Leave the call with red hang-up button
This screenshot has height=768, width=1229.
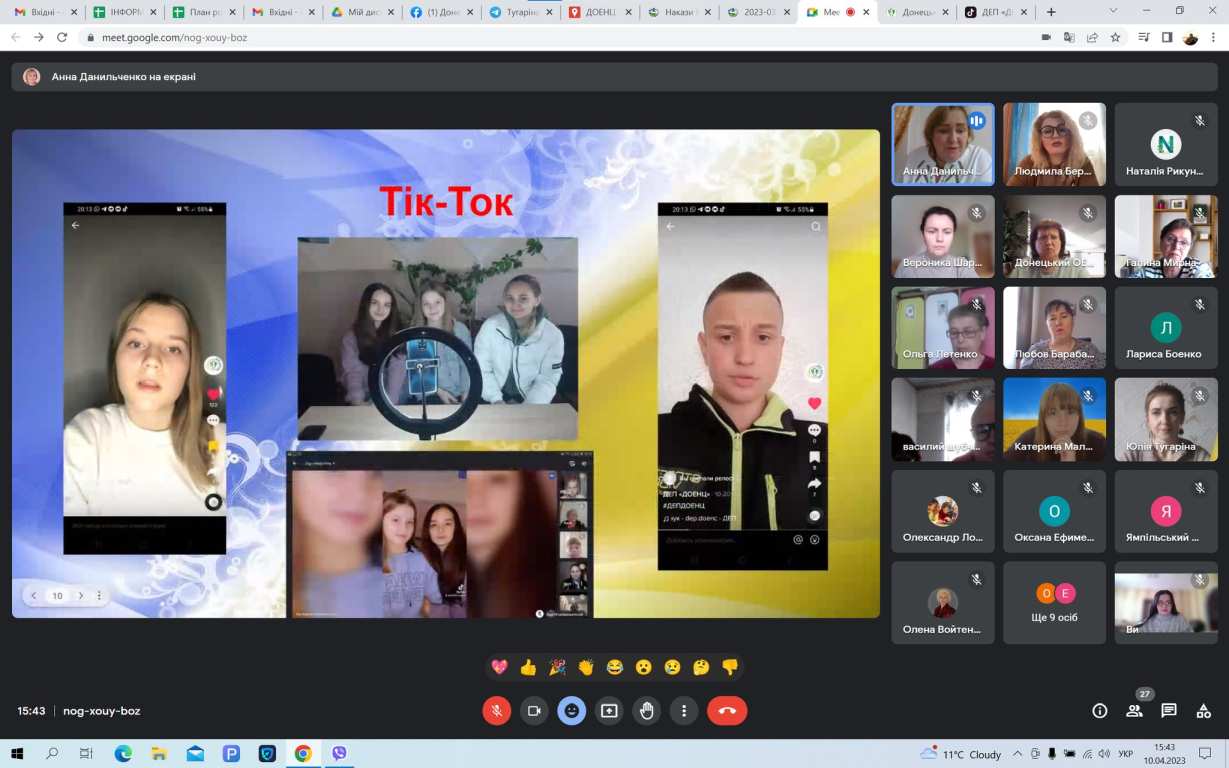point(727,711)
